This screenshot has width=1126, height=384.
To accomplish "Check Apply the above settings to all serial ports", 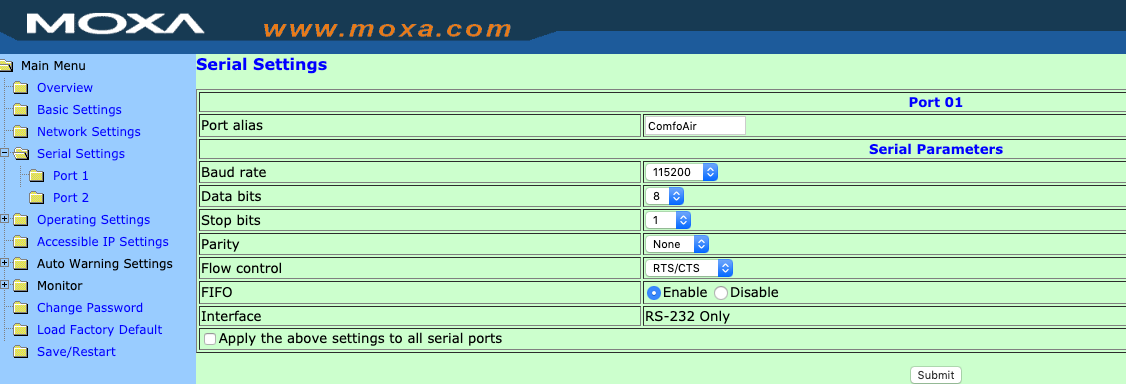I will pyautogui.click(x=210, y=339).
